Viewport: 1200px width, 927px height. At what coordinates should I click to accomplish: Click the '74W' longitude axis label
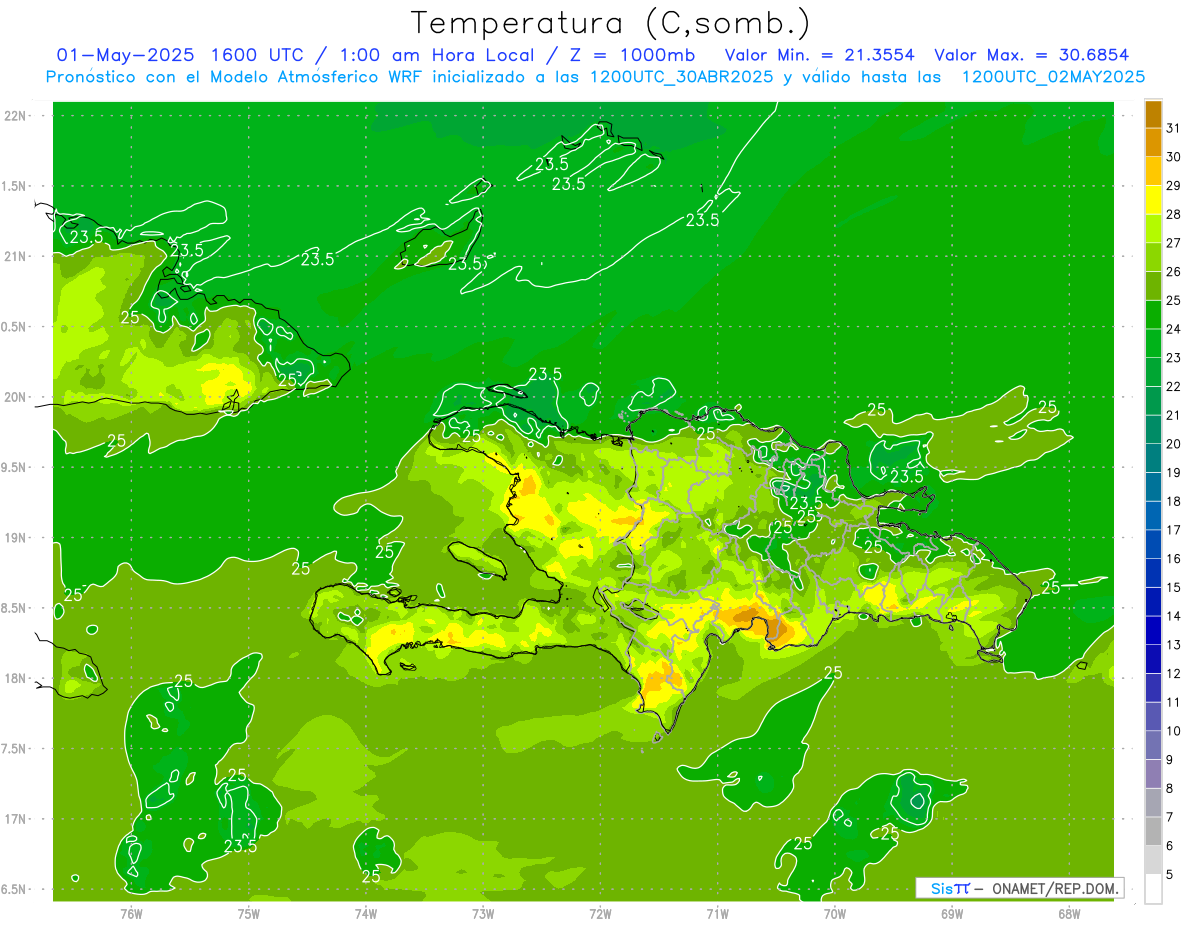366,913
